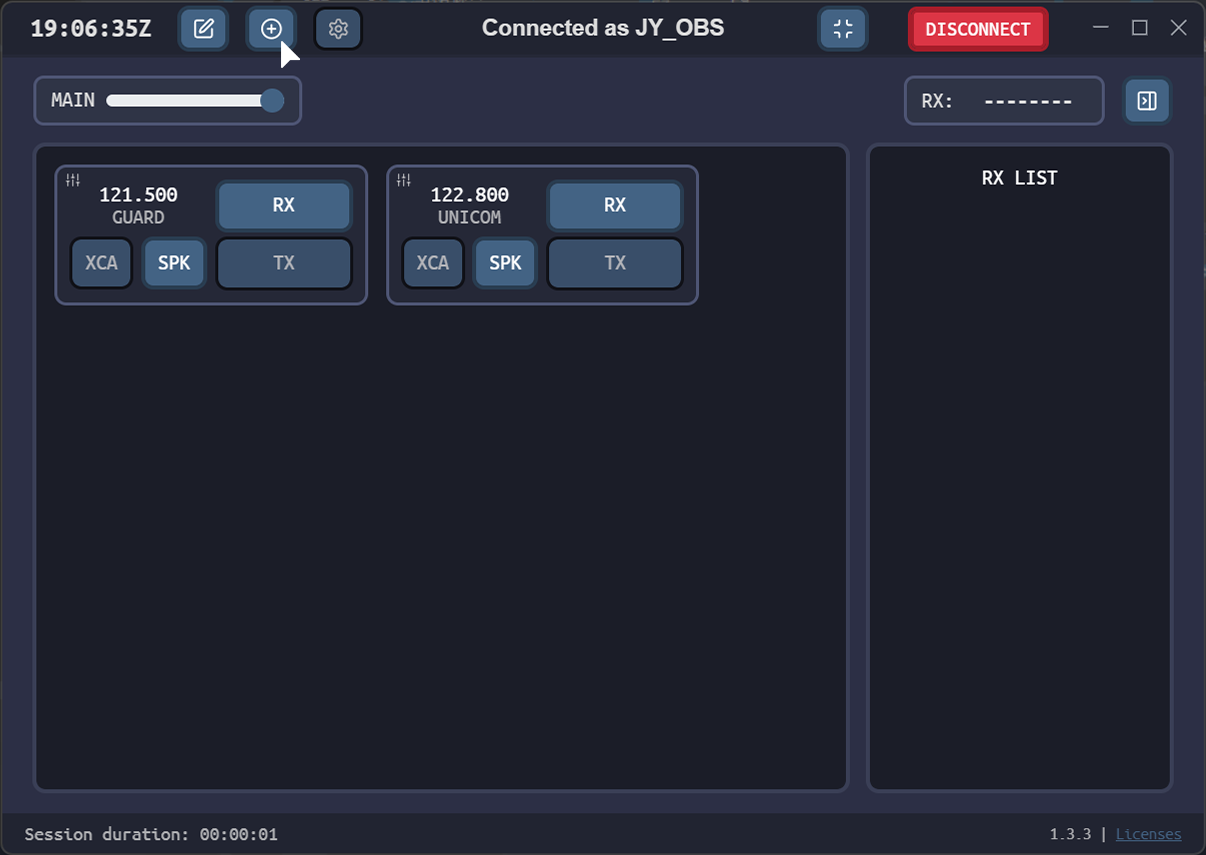1206x855 pixels.
Task: Open mixer sliders icon on GUARD 121.500
Action: point(73,180)
